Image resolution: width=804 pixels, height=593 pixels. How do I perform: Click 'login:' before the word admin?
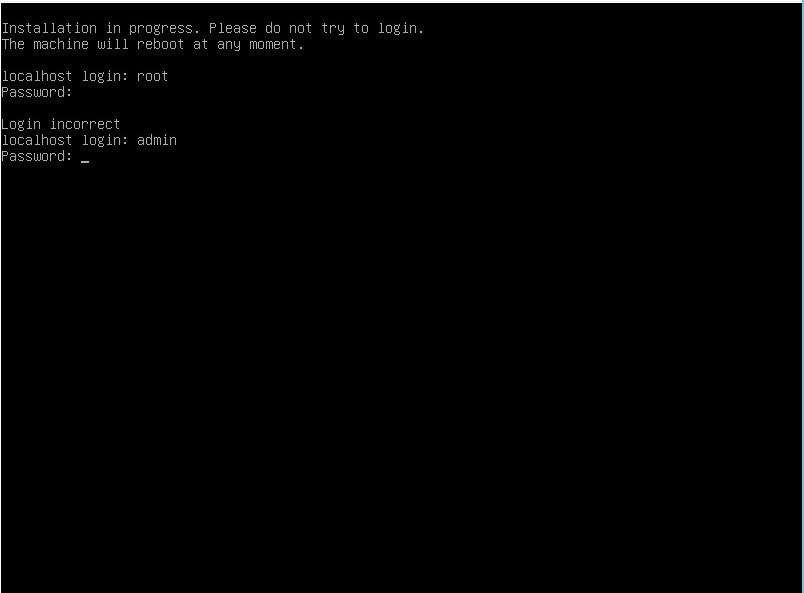click(105, 141)
